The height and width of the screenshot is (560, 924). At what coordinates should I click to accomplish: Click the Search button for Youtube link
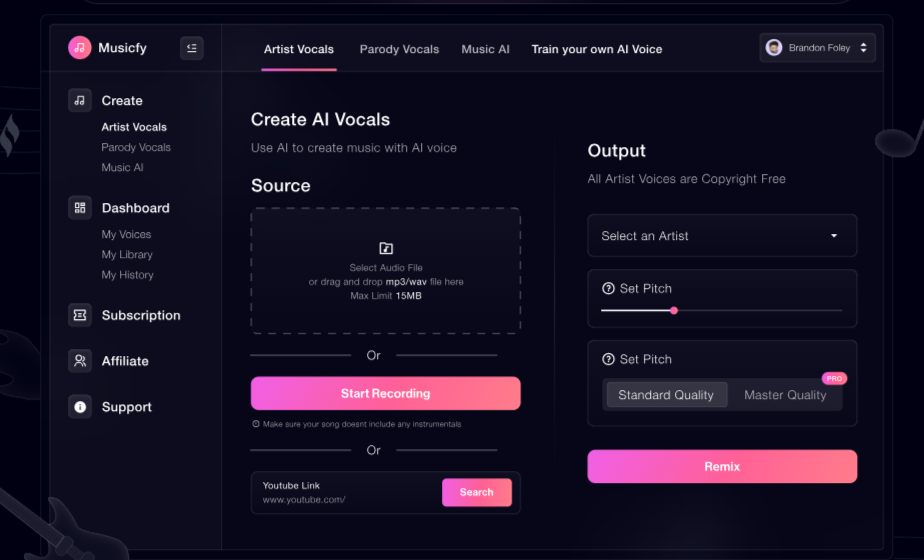[x=477, y=492]
